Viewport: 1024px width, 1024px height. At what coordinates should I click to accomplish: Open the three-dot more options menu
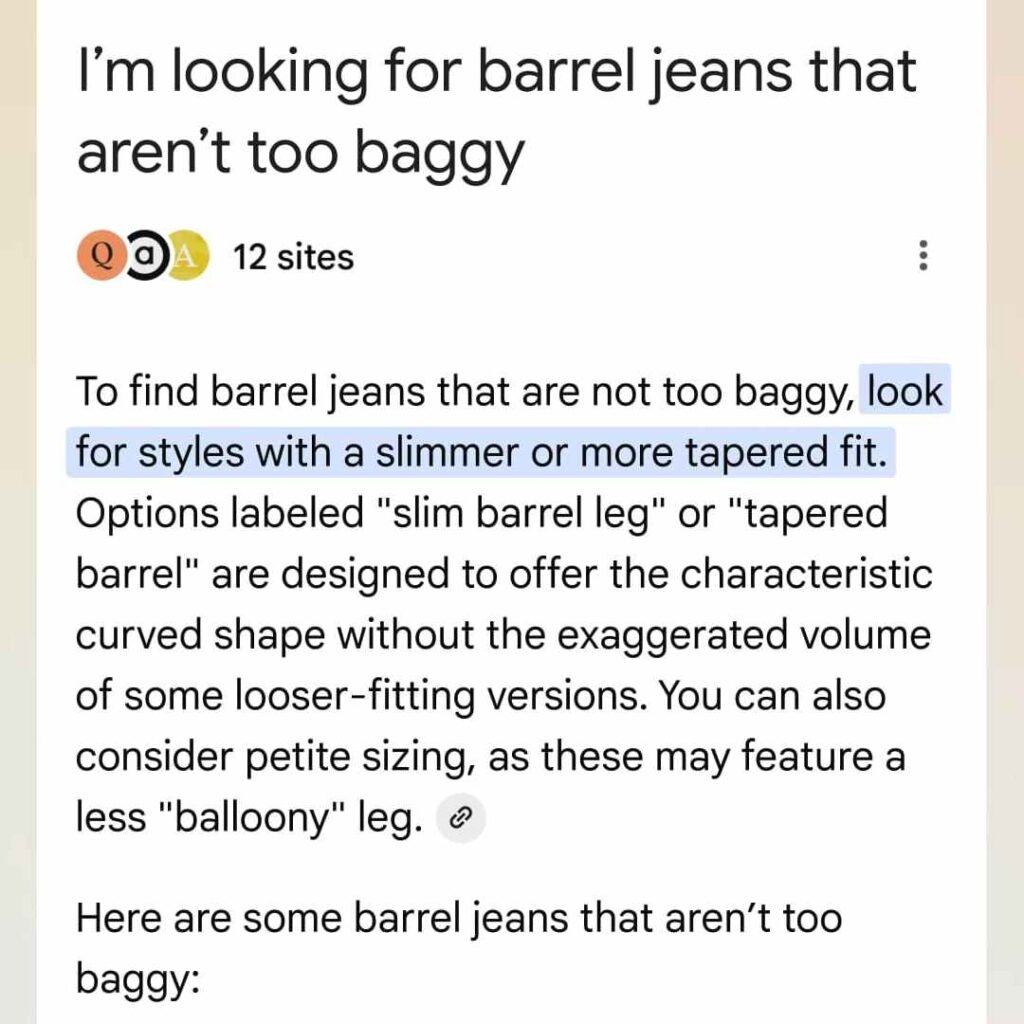(922, 258)
